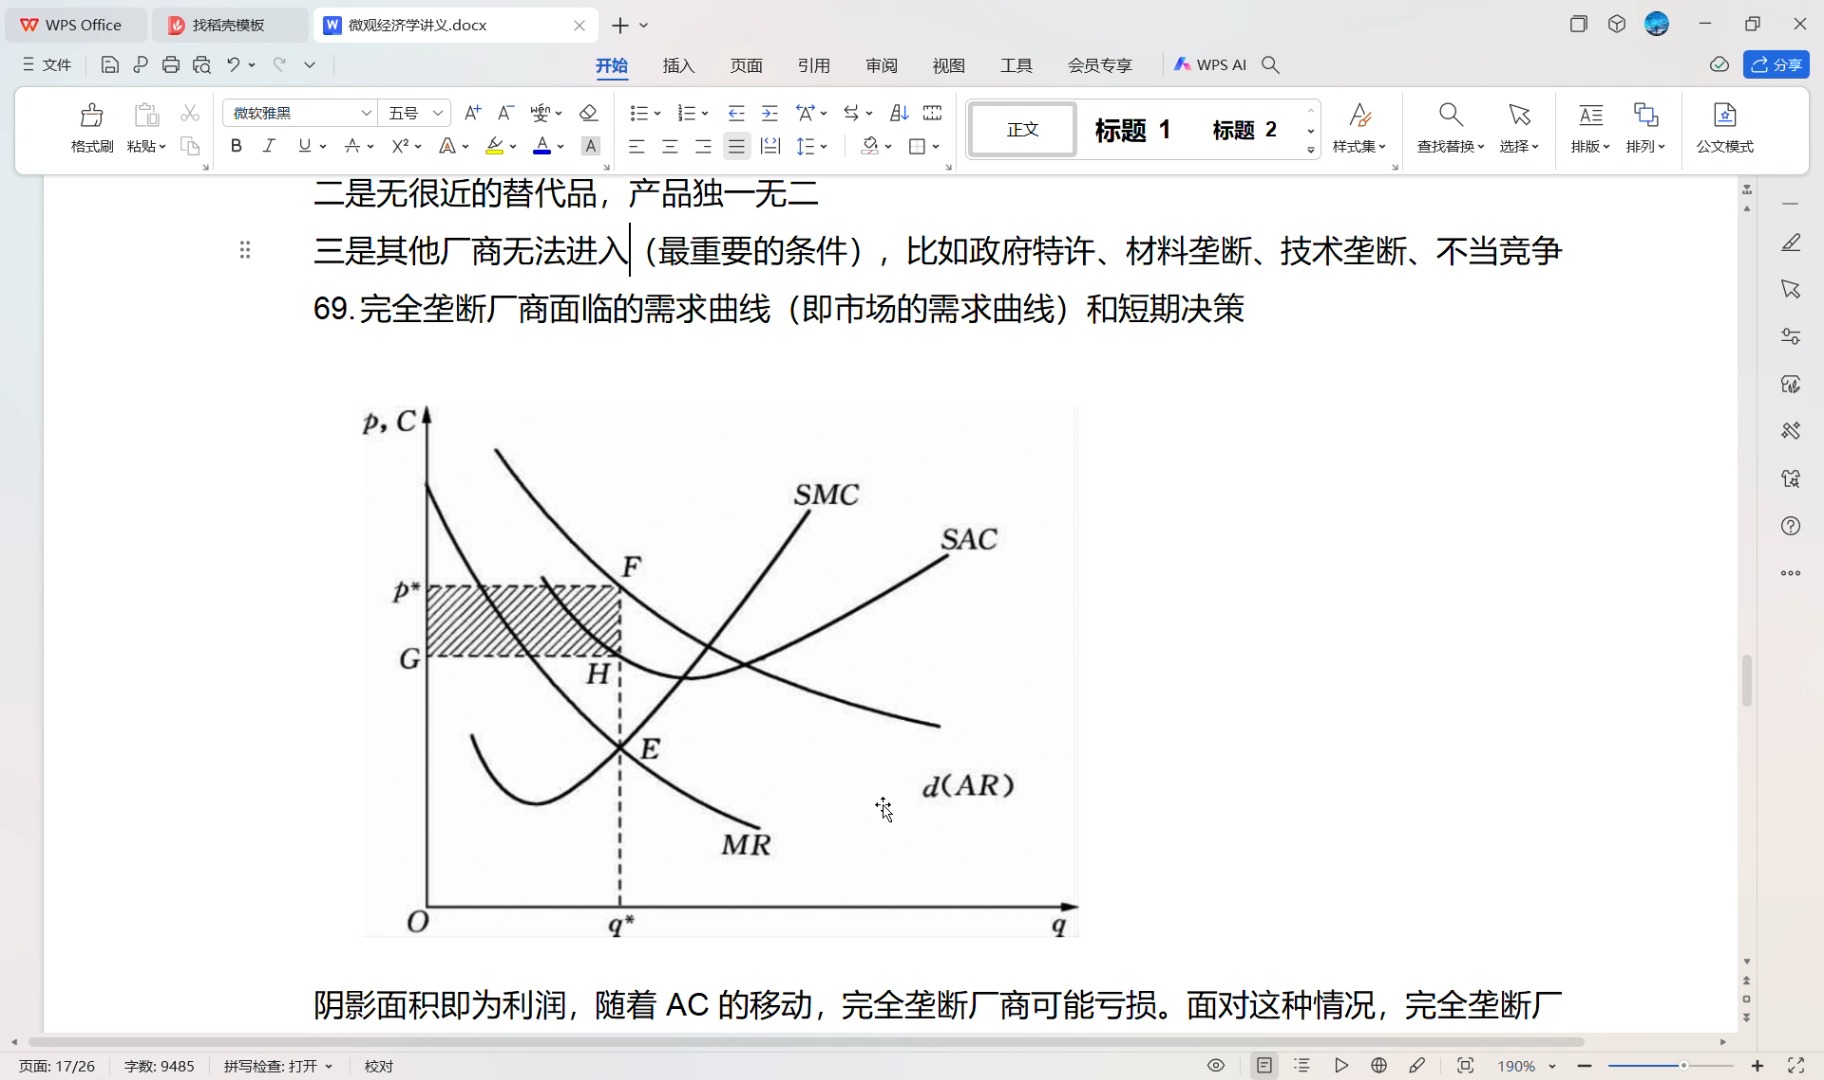
Task: Apply the 标题 1 style
Action: tap(1131, 129)
